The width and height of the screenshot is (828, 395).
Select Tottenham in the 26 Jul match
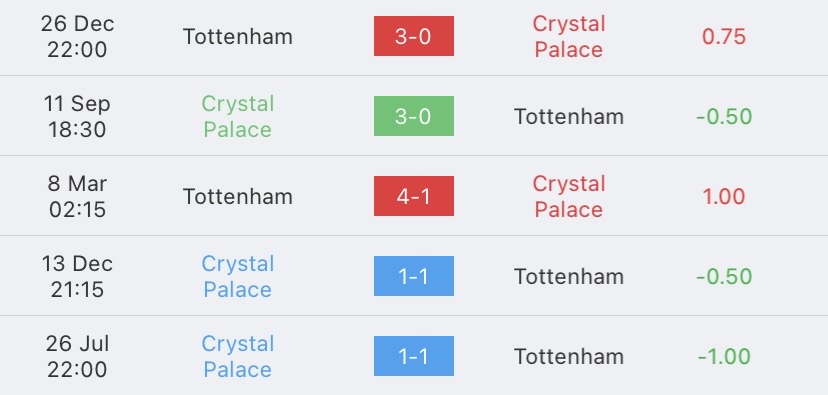(x=569, y=356)
